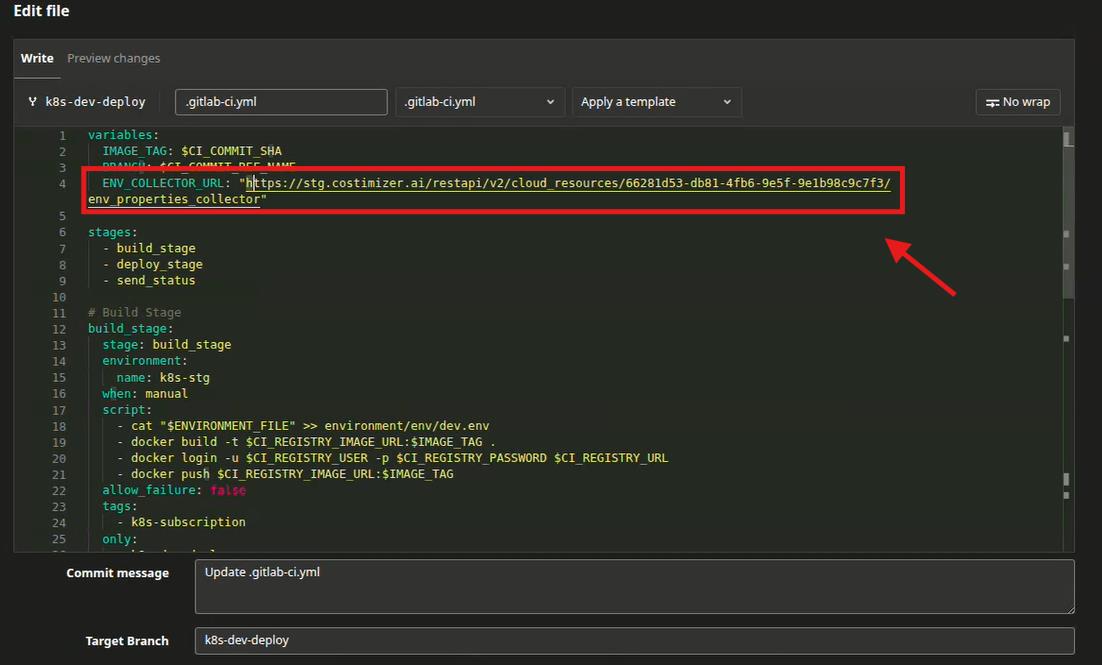Click the 'only:' key on line 25

pyautogui.click(x=120, y=539)
